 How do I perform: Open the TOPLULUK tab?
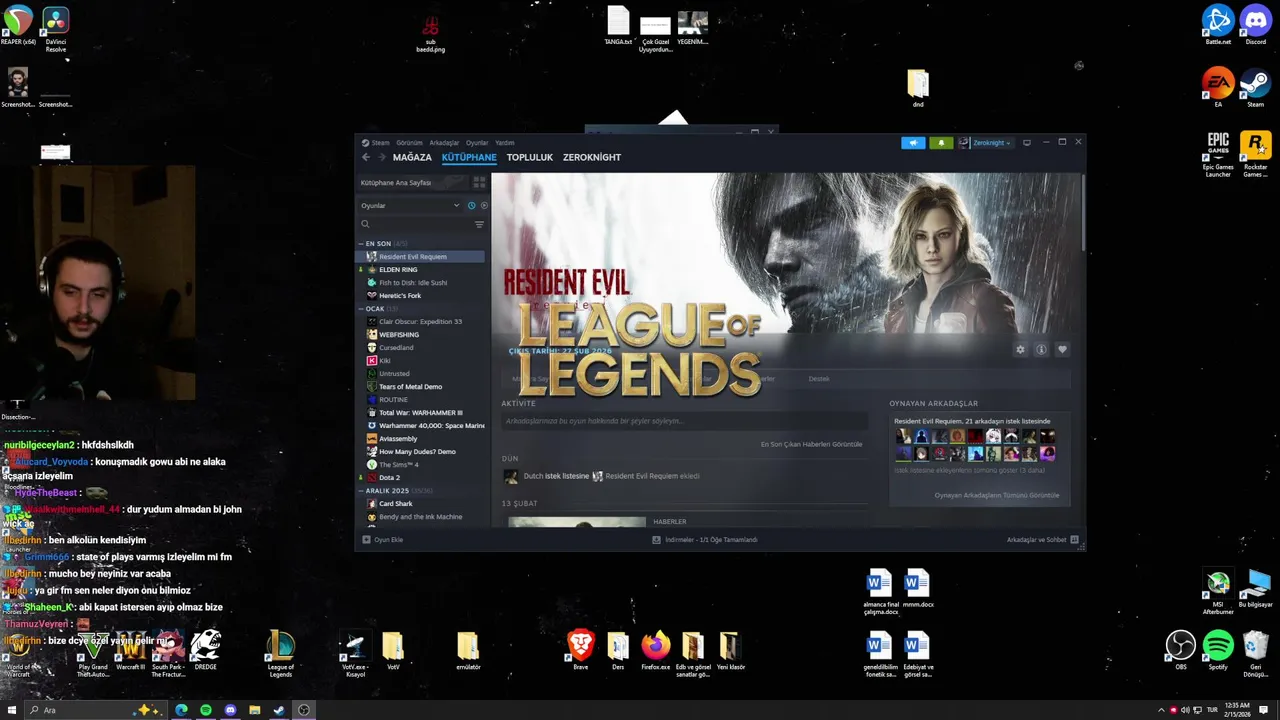click(x=529, y=157)
